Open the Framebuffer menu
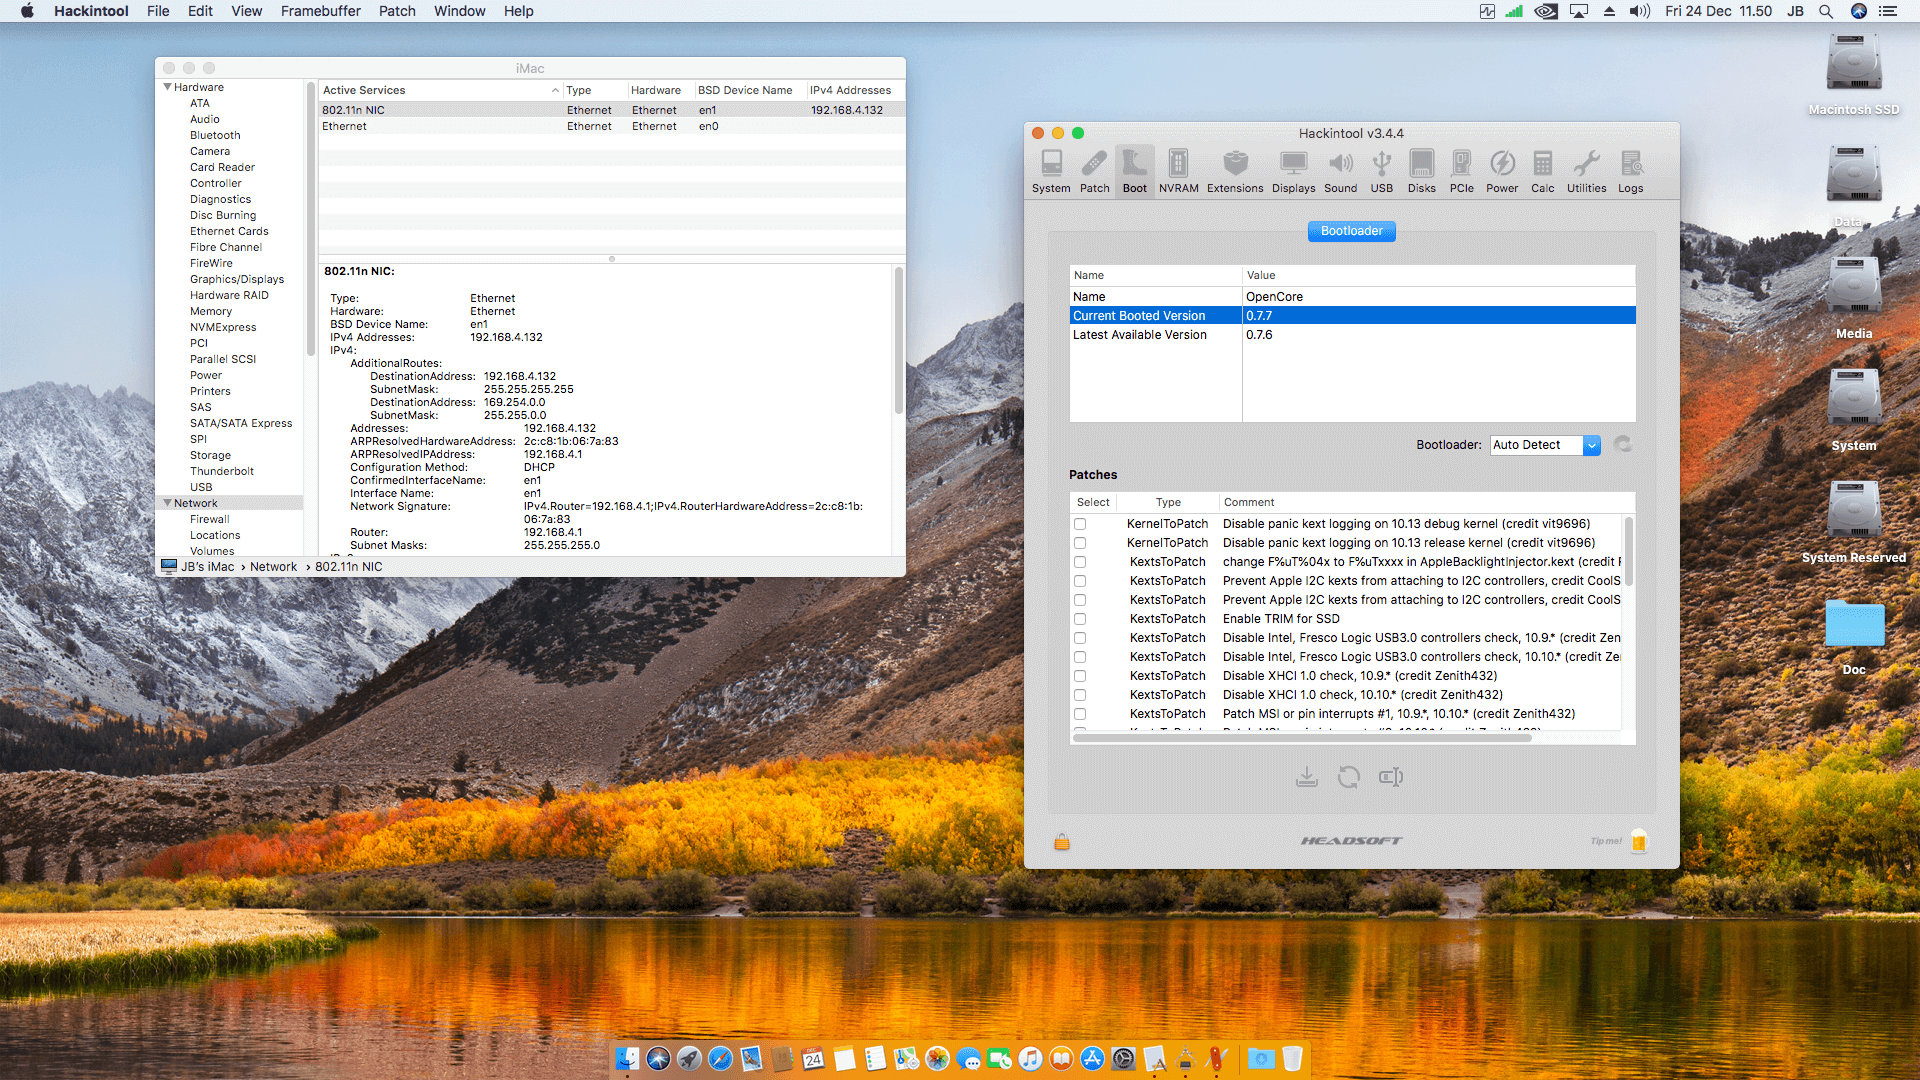The width and height of the screenshot is (1920, 1080). point(320,11)
